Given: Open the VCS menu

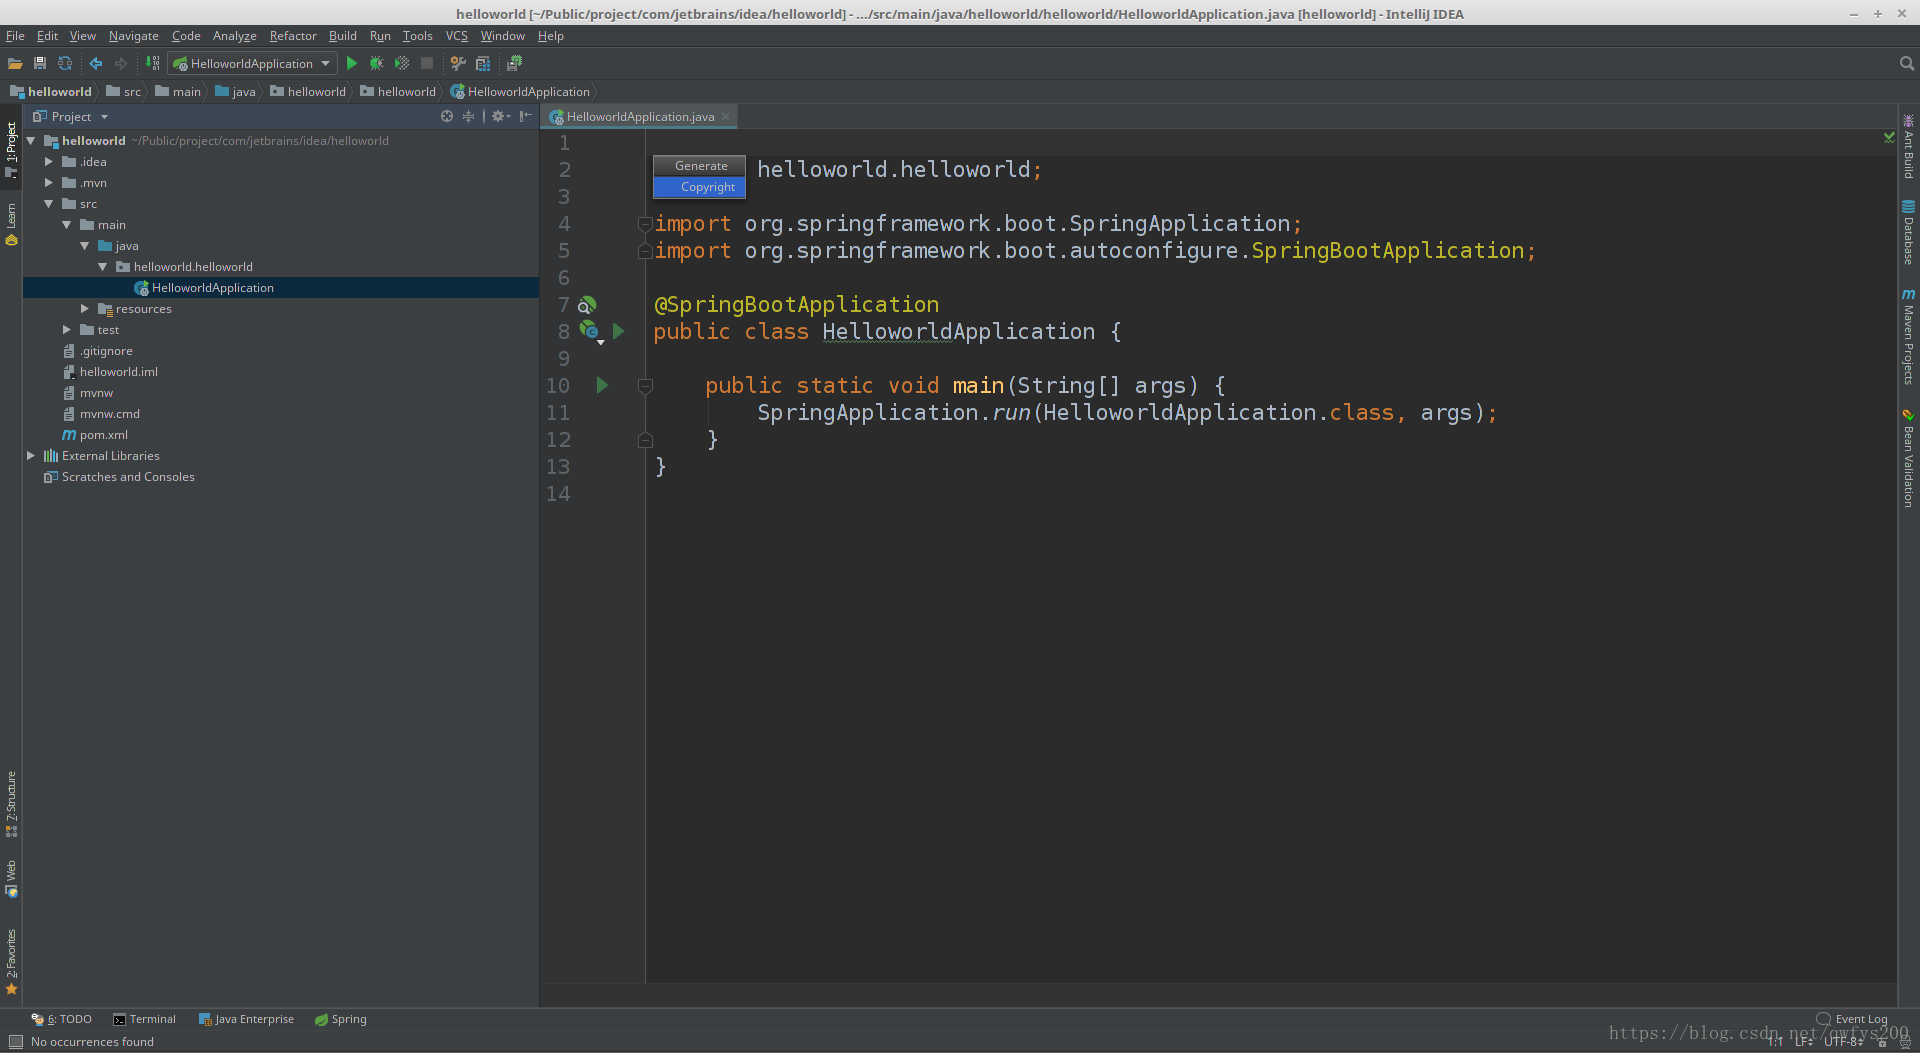Looking at the screenshot, I should (x=456, y=36).
